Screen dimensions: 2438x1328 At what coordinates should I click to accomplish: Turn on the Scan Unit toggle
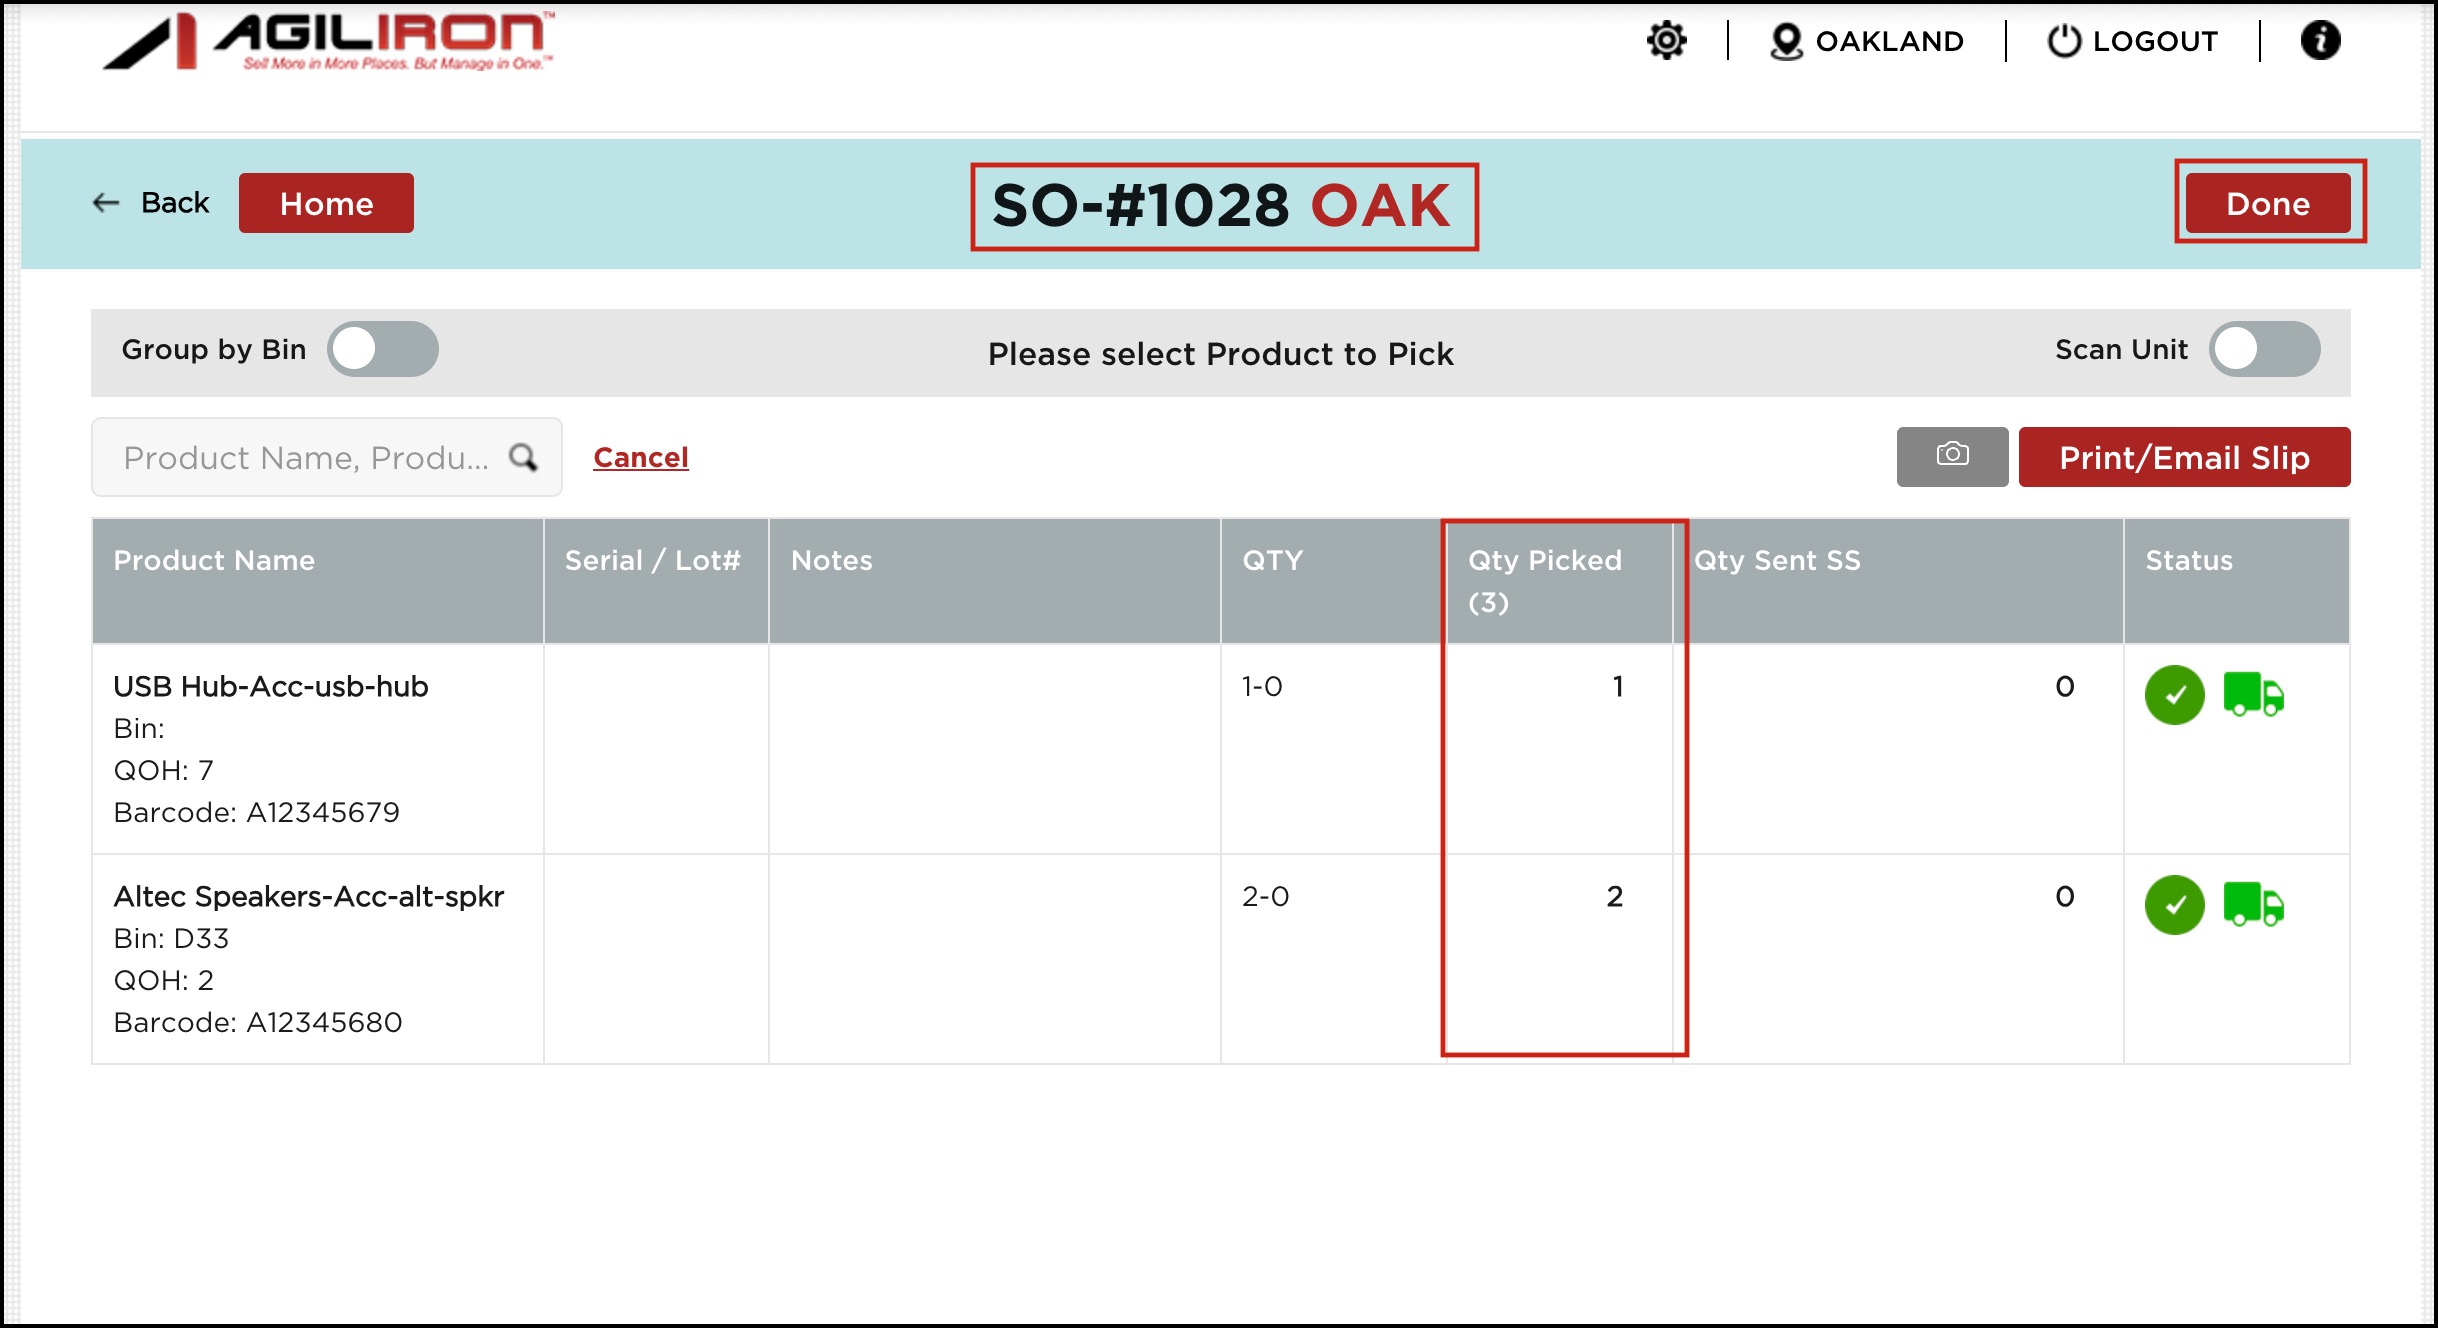pyautogui.click(x=2263, y=349)
